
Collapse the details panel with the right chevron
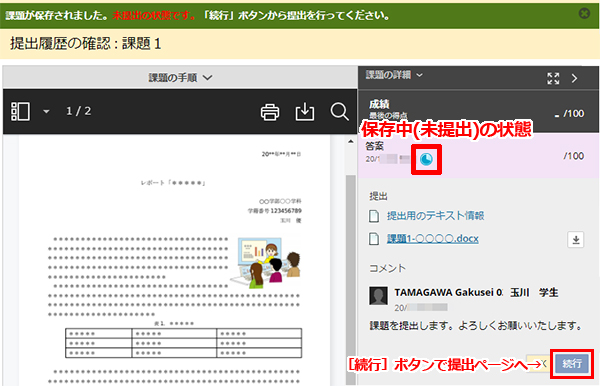click(574, 78)
